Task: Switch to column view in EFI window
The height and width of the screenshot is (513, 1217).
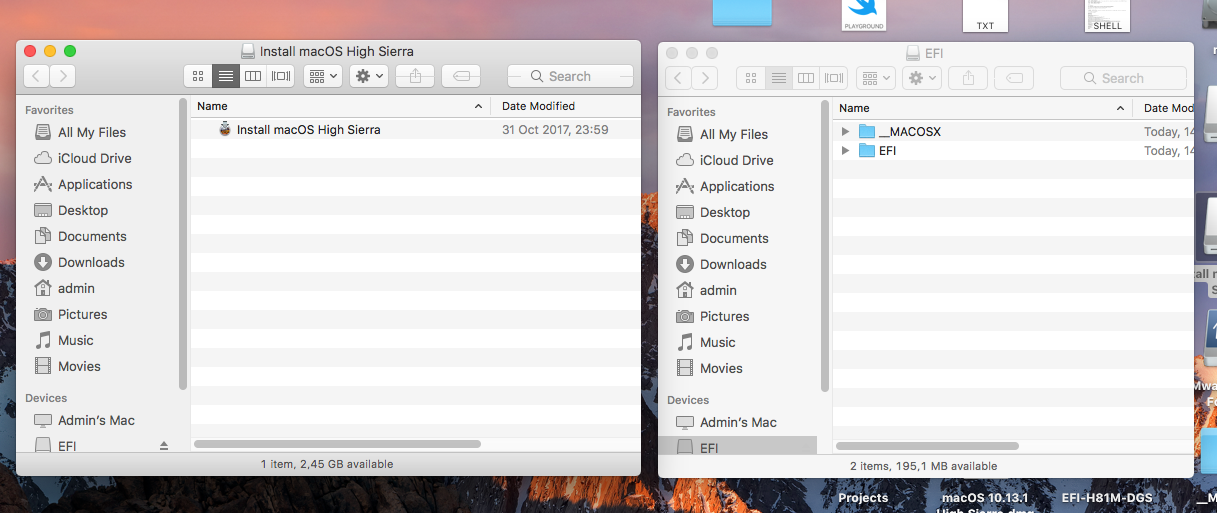Action: (x=806, y=78)
